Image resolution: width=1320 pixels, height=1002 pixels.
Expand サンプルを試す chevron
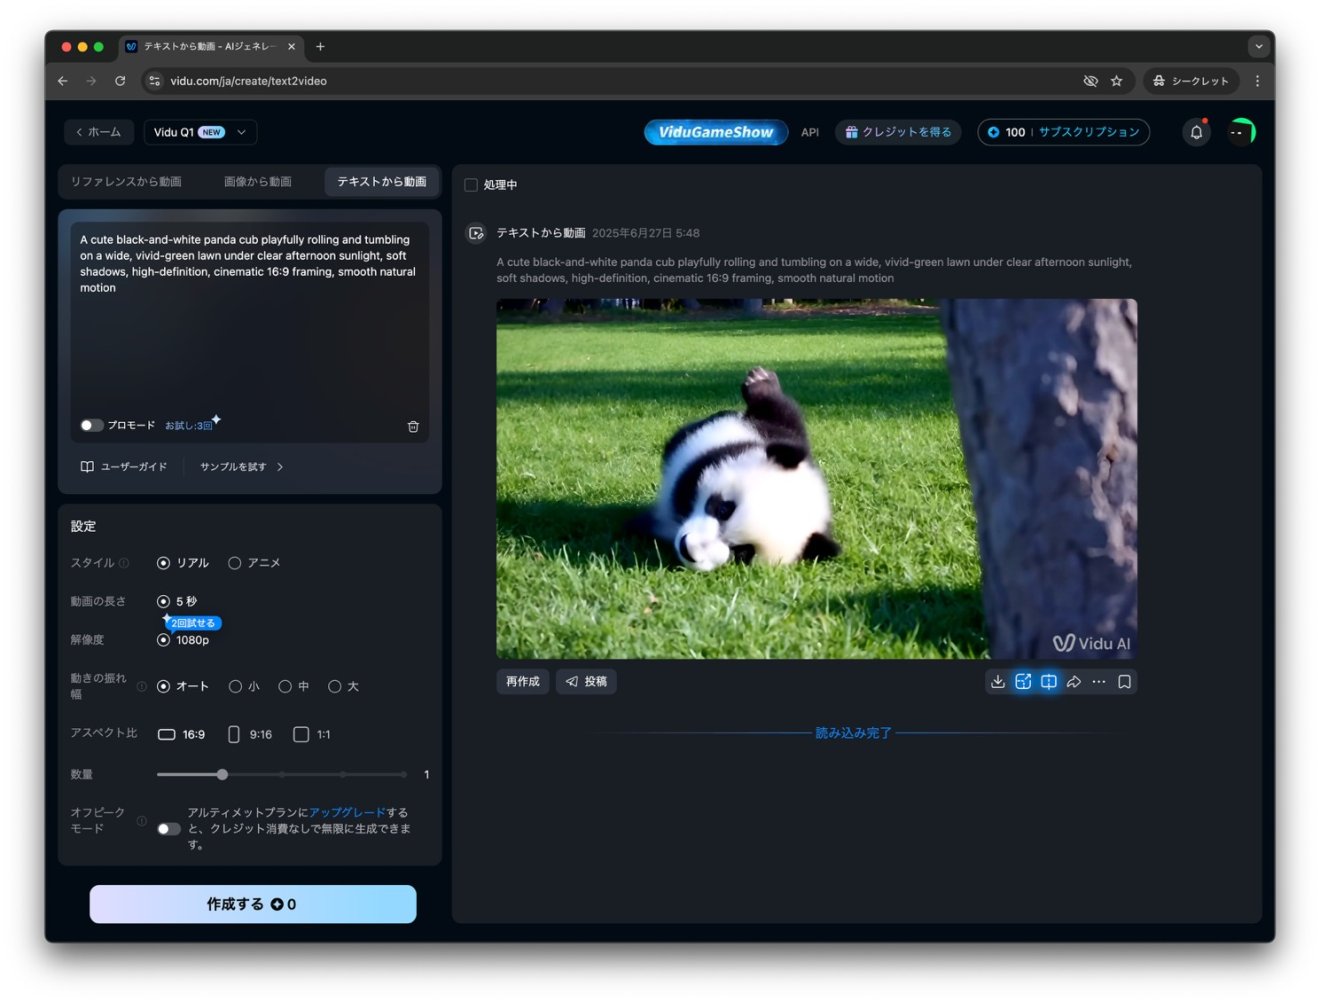pyautogui.click(x=280, y=467)
